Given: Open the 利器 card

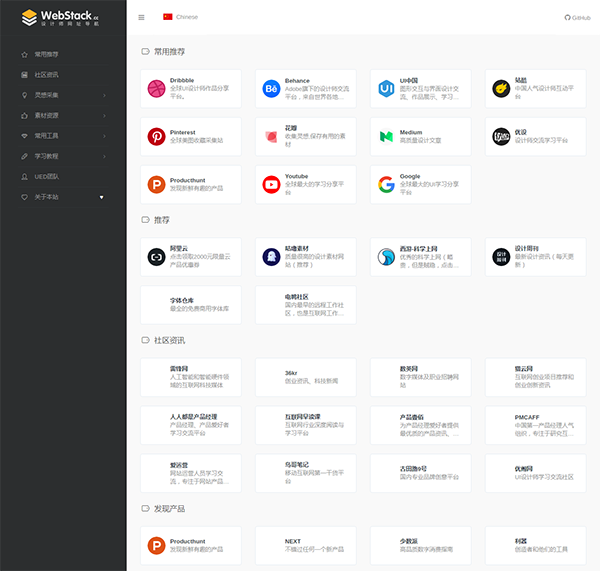Looking at the screenshot, I should [x=536, y=545].
